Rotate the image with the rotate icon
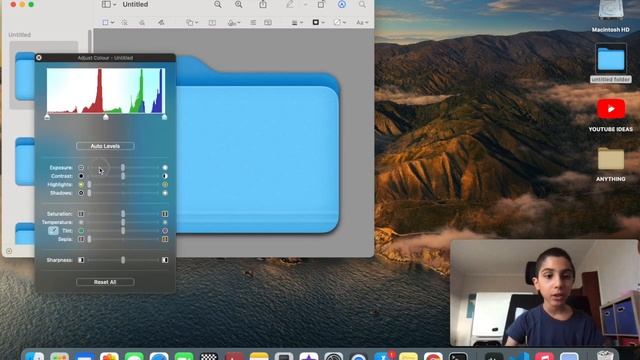Image resolution: width=640 pixels, height=360 pixels. (321, 4)
